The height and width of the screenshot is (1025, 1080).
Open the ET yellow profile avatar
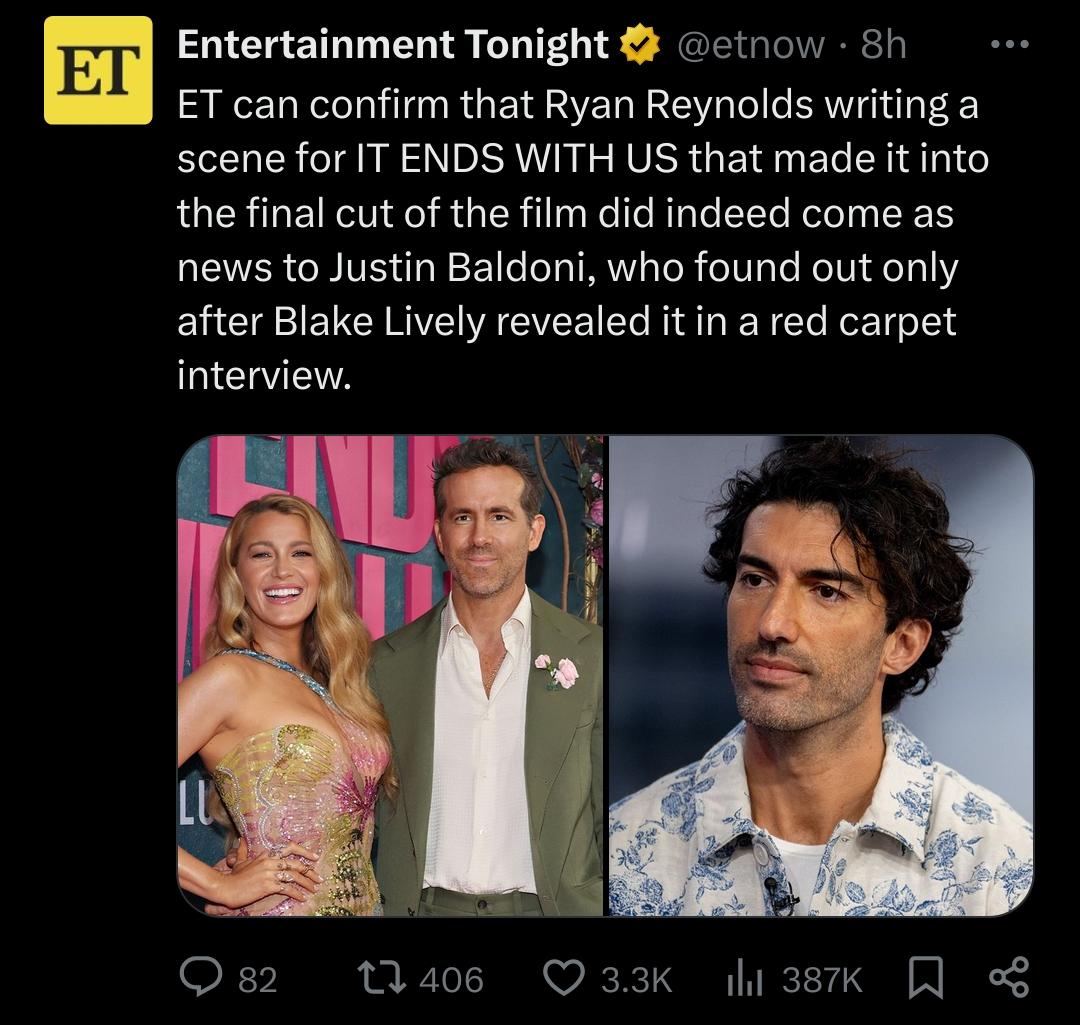click(x=98, y=70)
